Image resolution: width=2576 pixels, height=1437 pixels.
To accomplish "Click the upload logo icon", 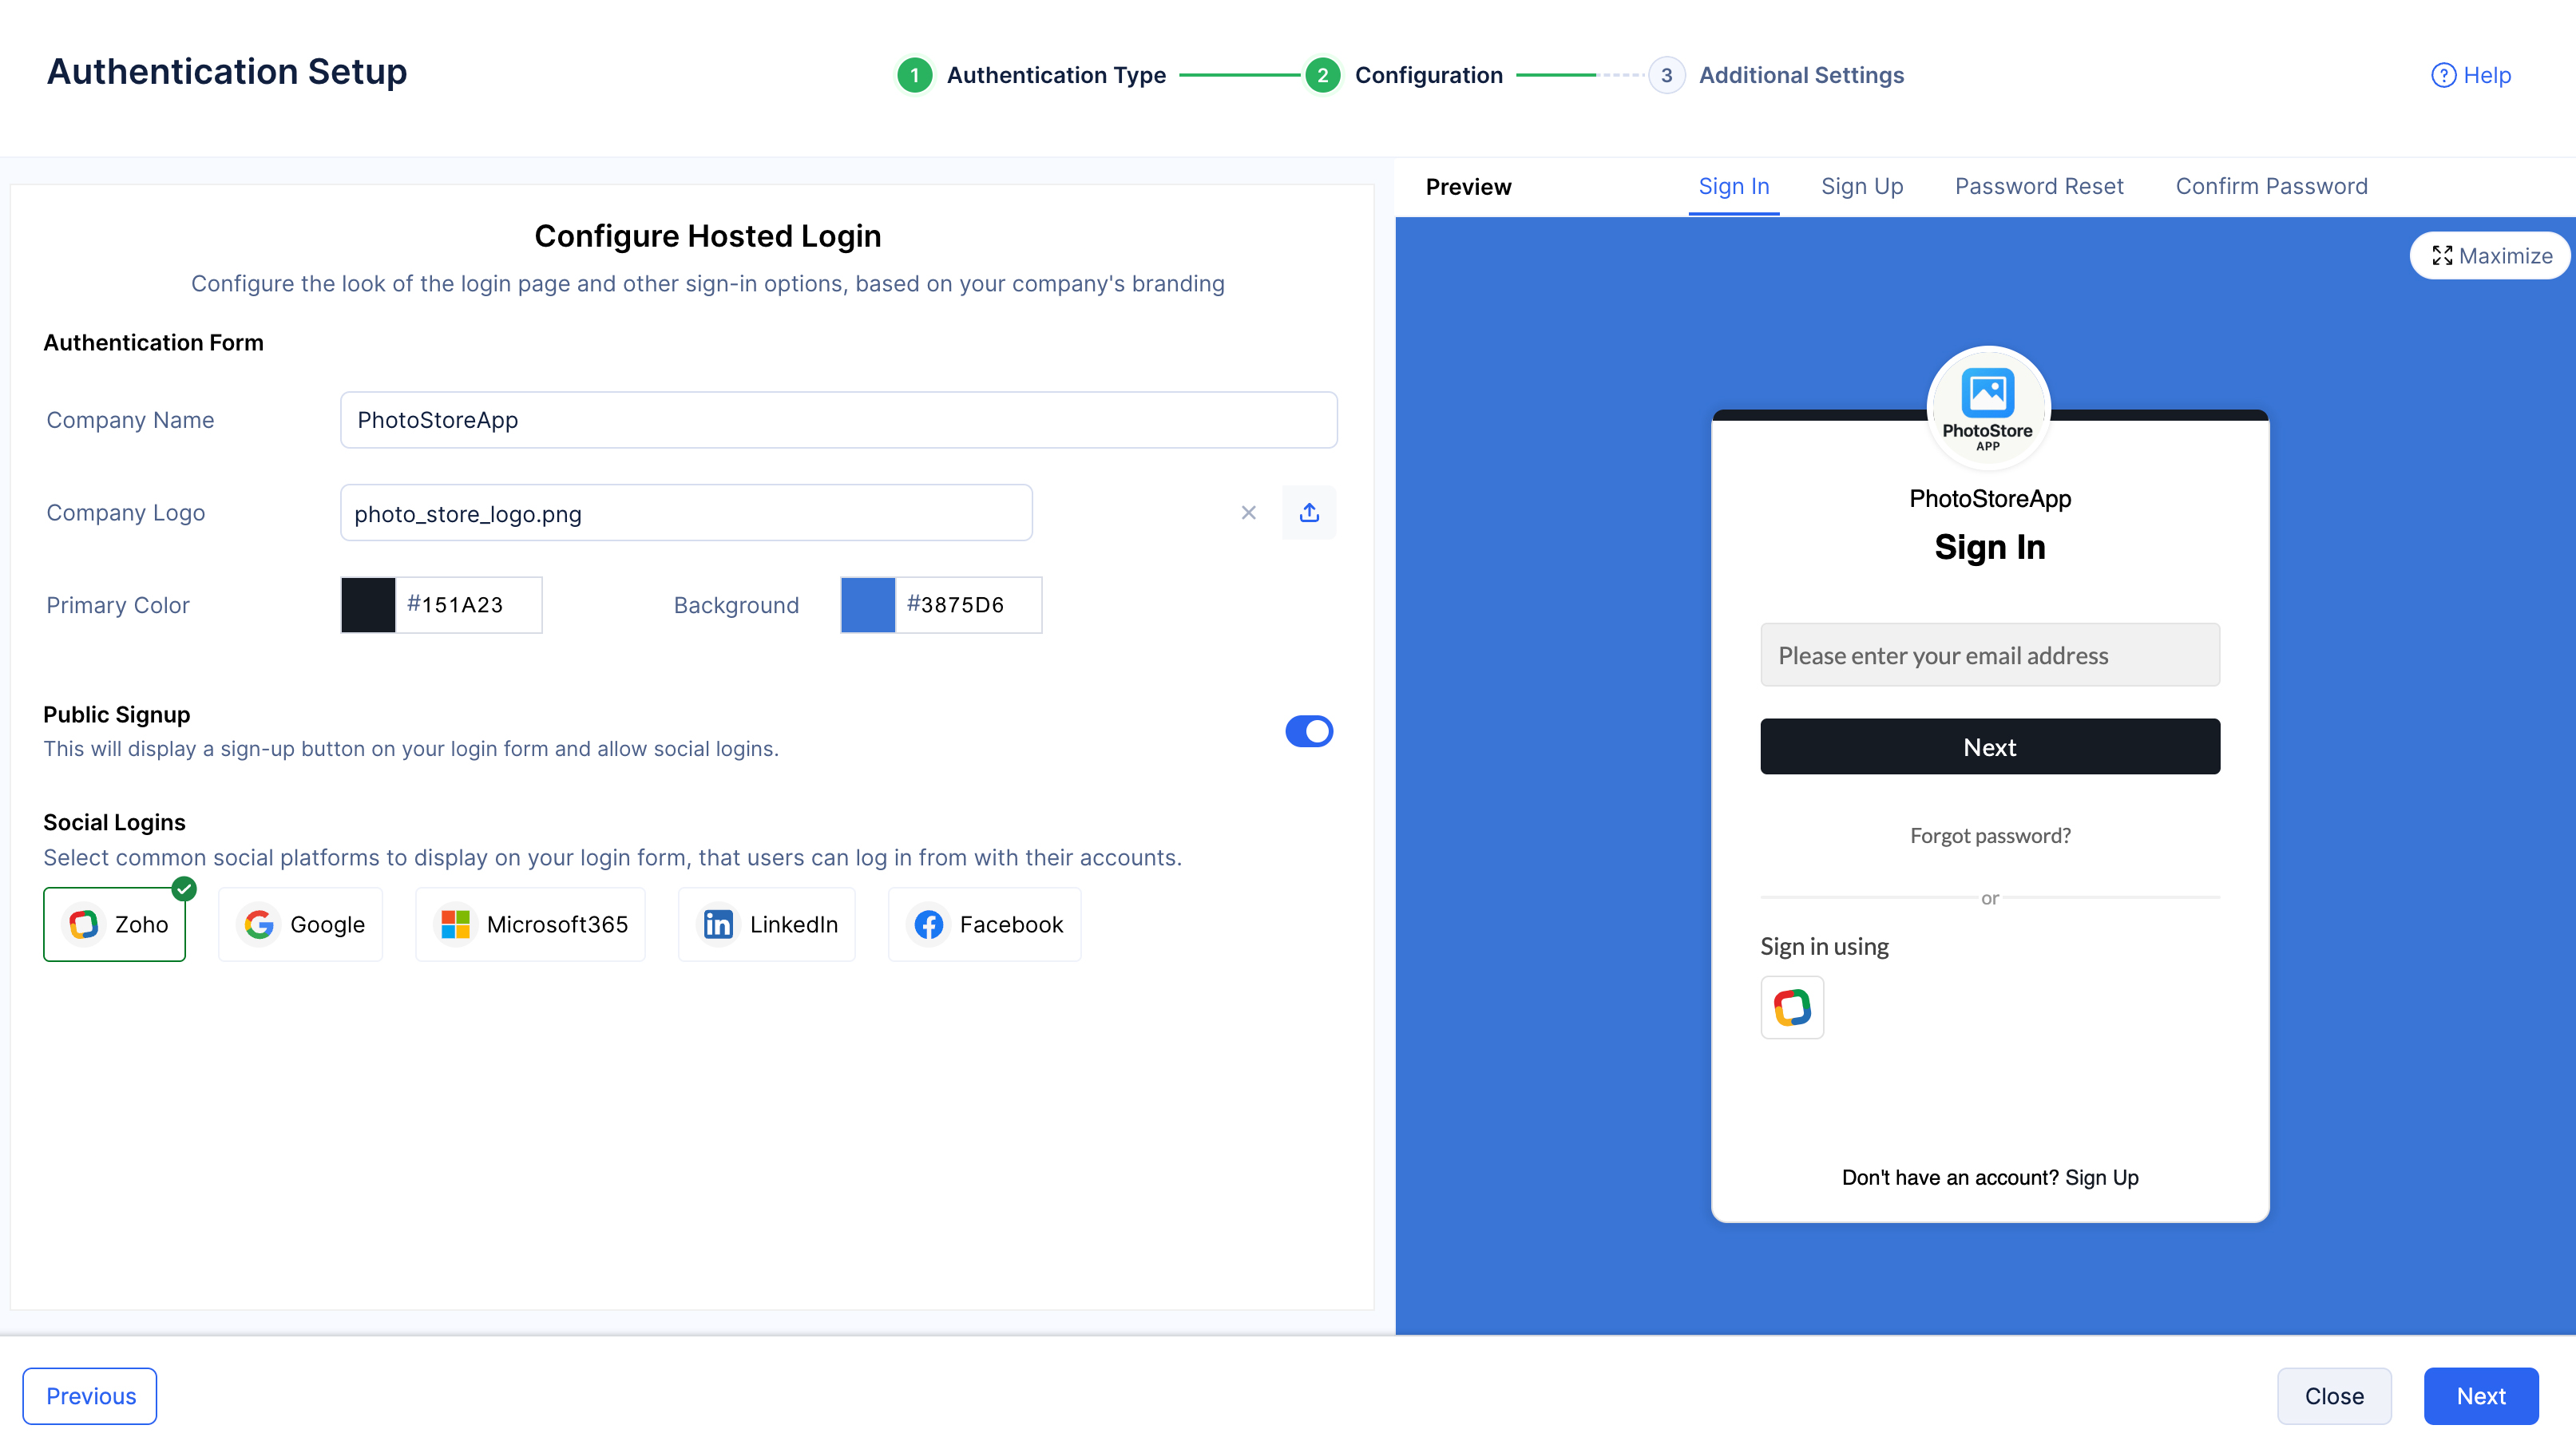I will (1308, 513).
